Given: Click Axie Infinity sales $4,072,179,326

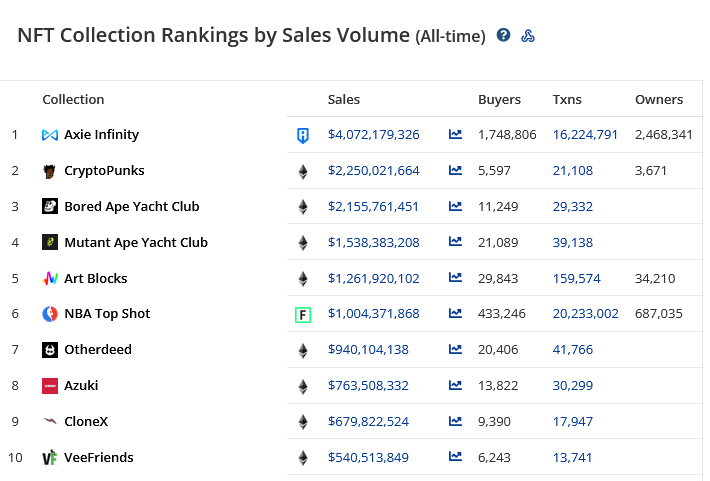Looking at the screenshot, I should click(374, 135).
